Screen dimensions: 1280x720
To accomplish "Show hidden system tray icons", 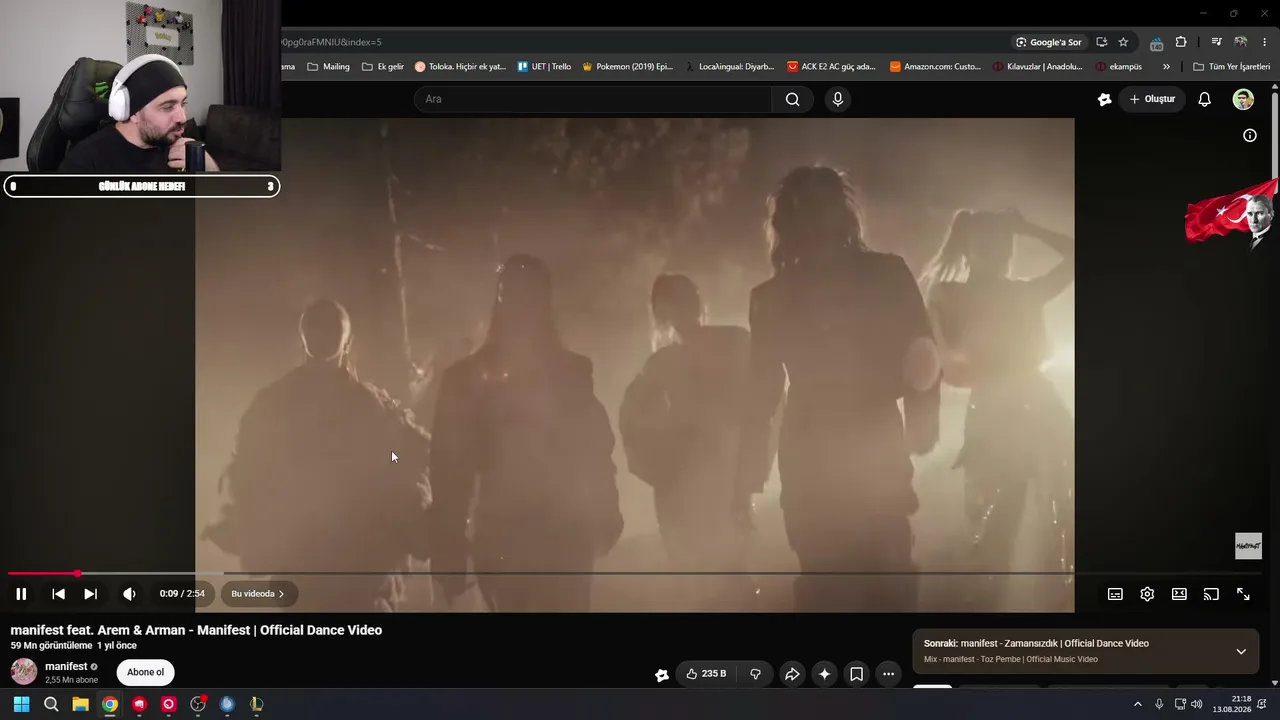I will click(x=1137, y=704).
